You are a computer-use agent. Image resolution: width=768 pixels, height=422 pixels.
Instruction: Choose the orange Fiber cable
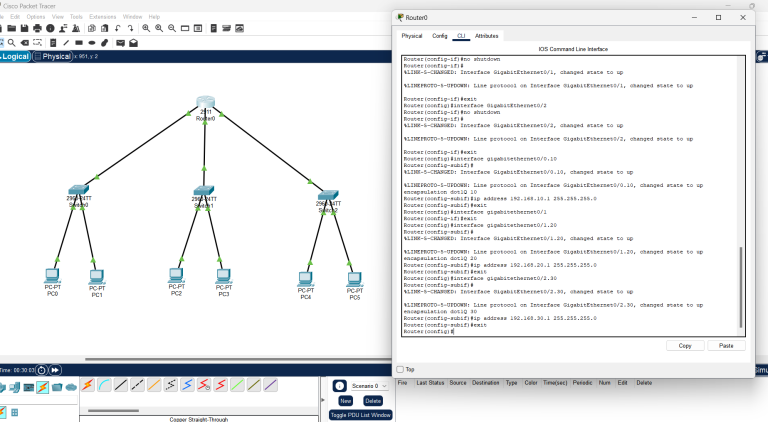click(154, 385)
